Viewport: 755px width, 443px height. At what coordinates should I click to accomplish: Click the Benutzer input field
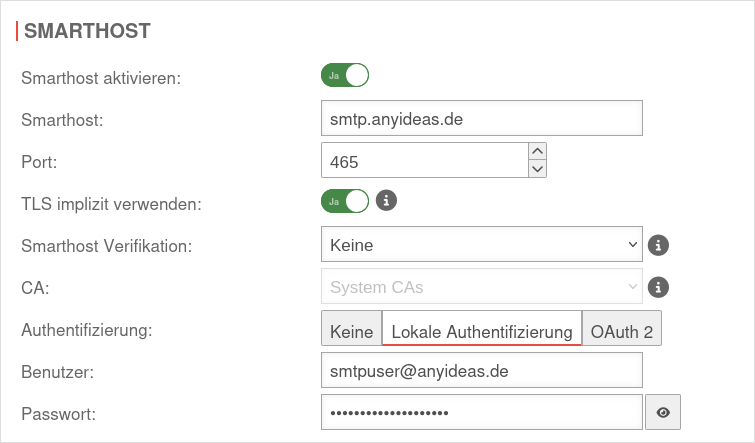[x=481, y=371]
